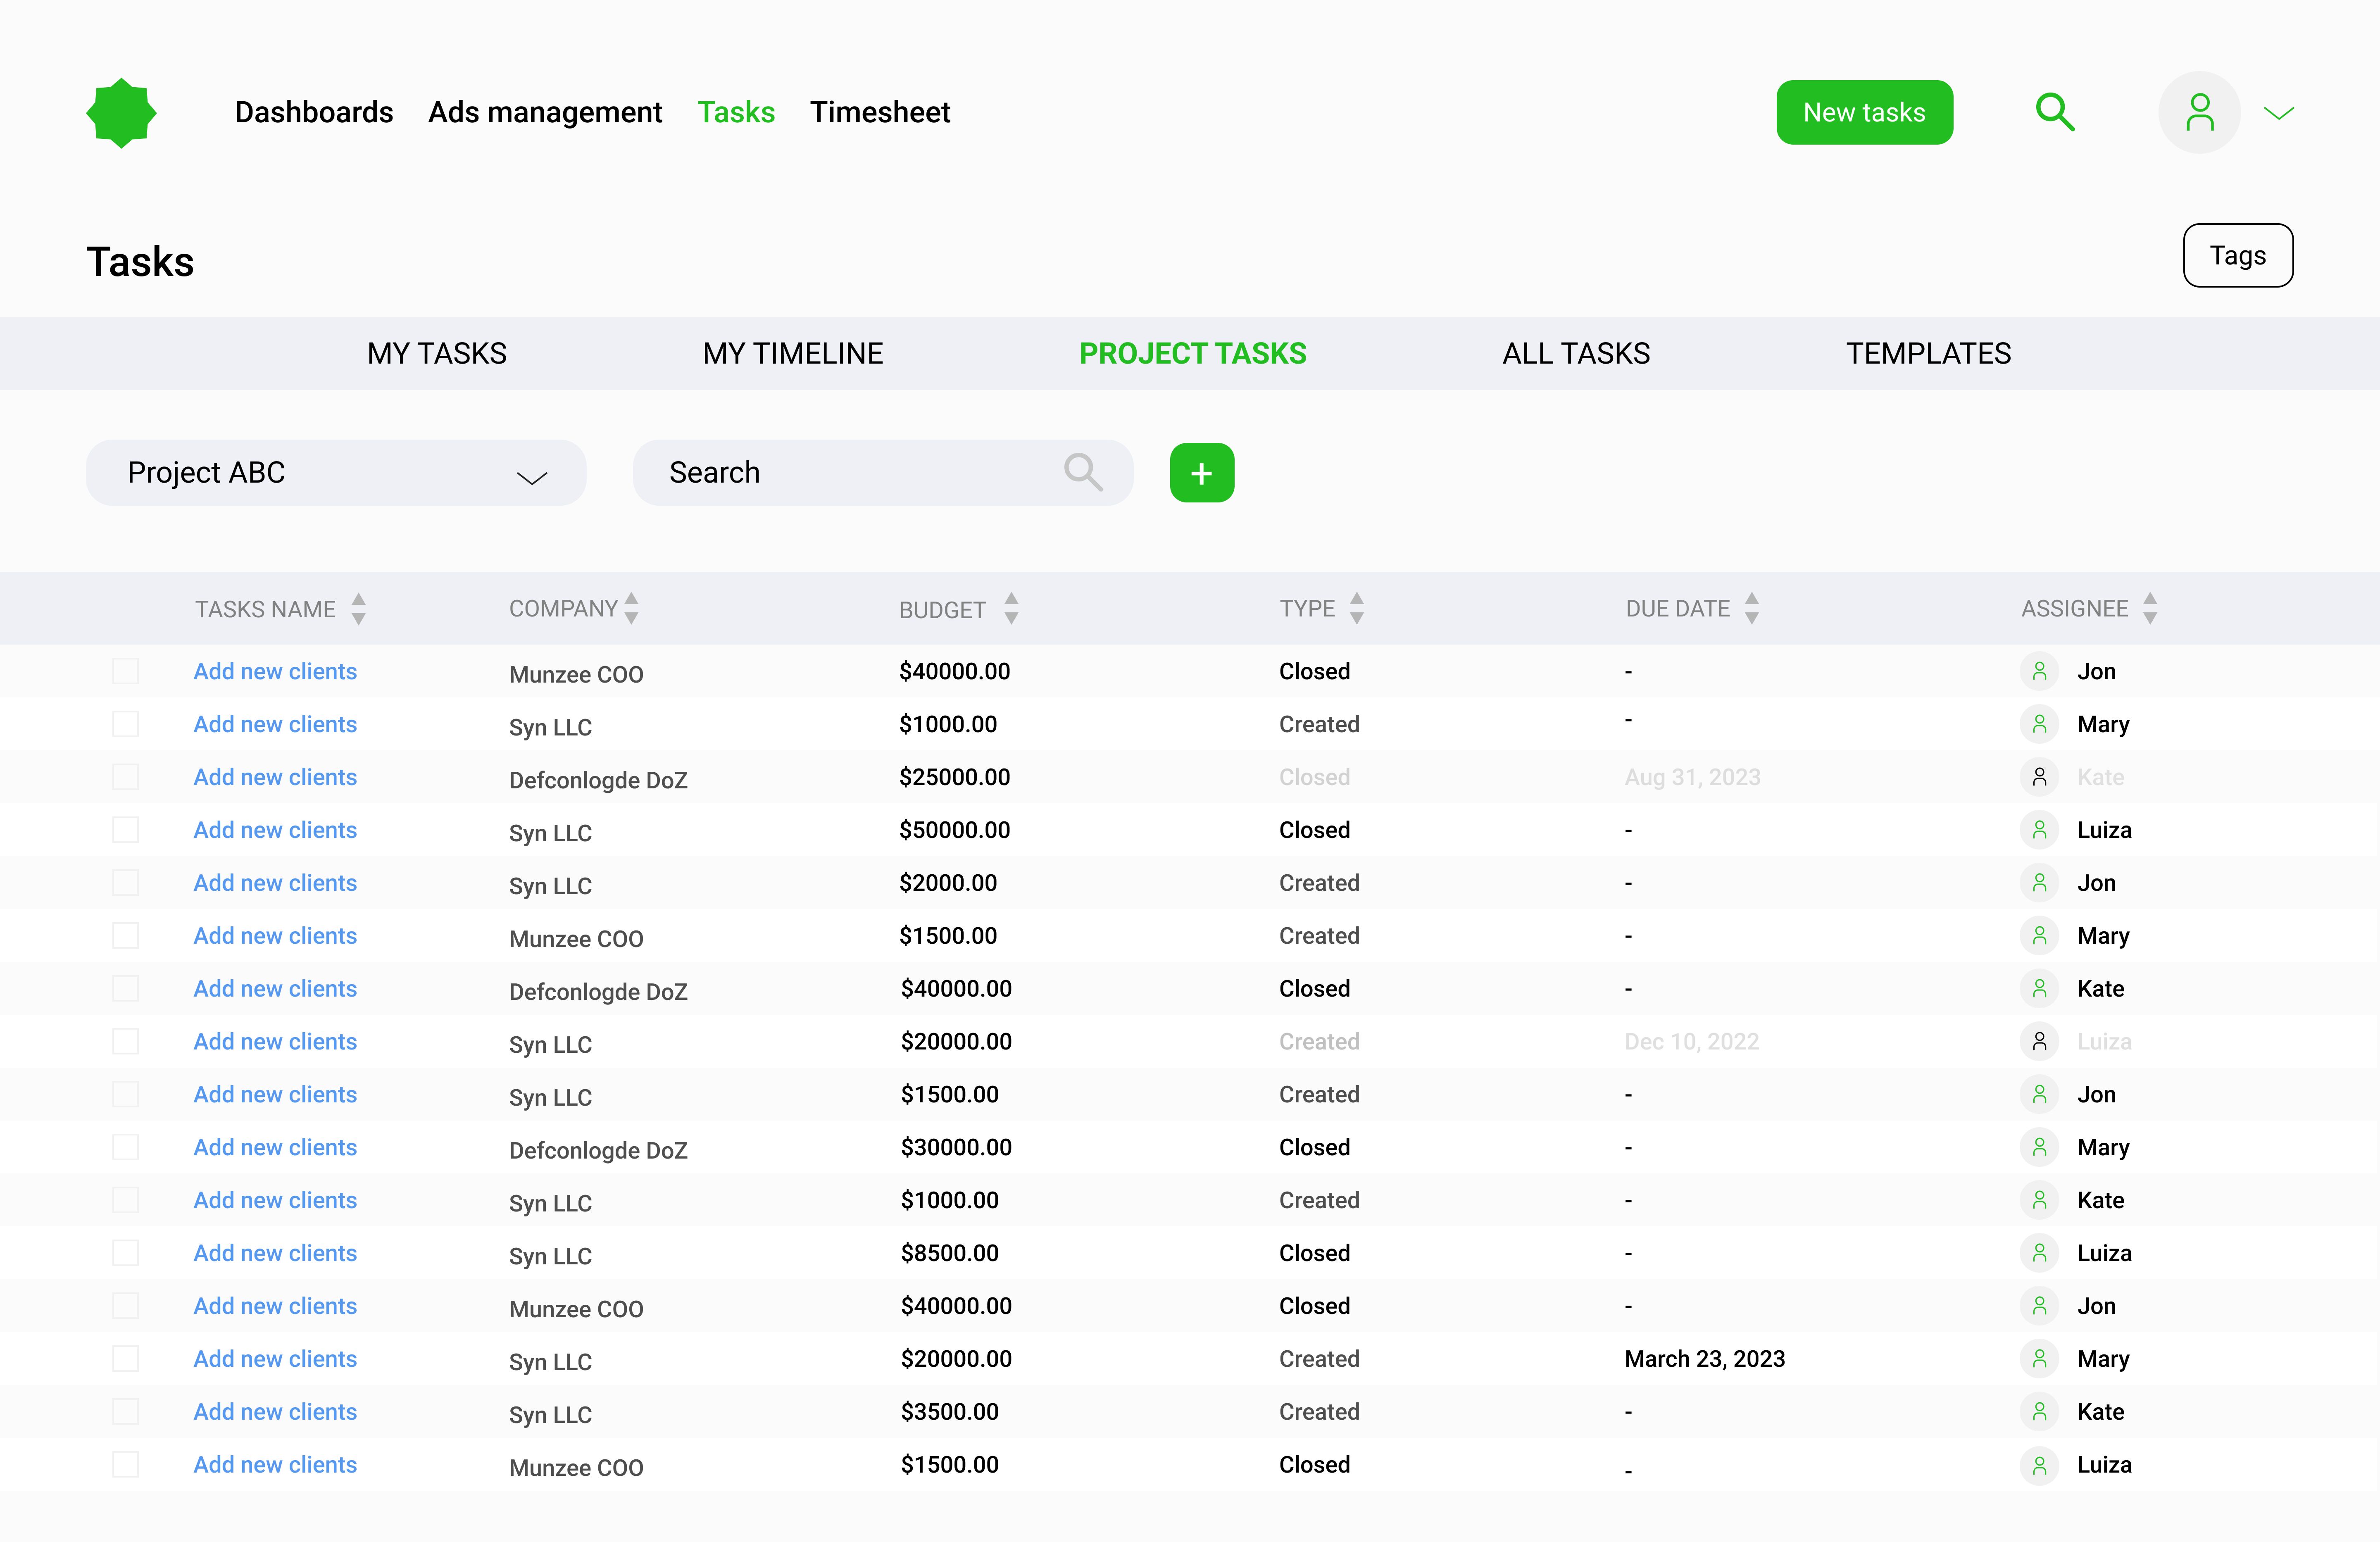Sort by Company column arrows
The height and width of the screenshot is (1542, 2380).
point(631,608)
